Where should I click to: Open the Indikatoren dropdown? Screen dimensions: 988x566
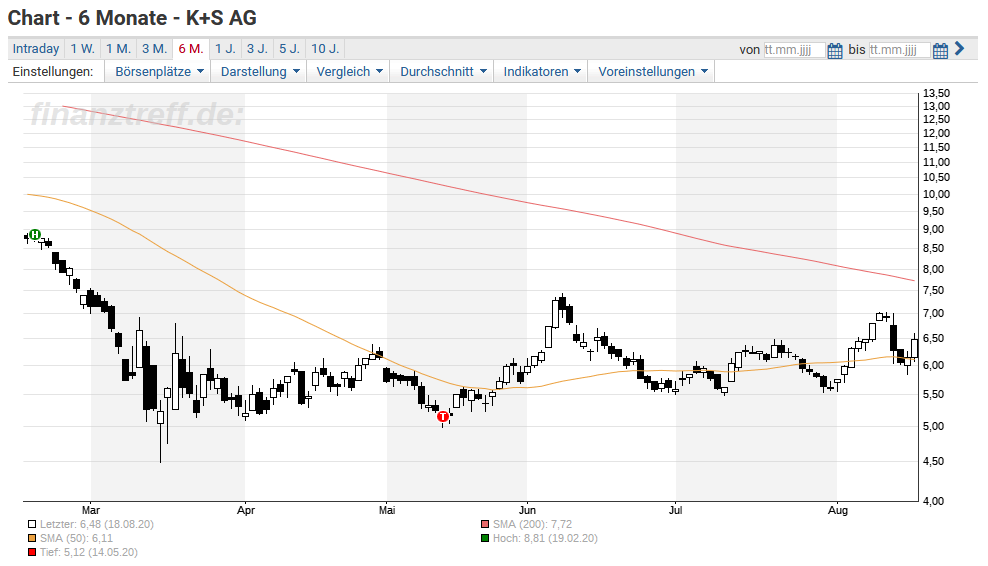pos(541,72)
